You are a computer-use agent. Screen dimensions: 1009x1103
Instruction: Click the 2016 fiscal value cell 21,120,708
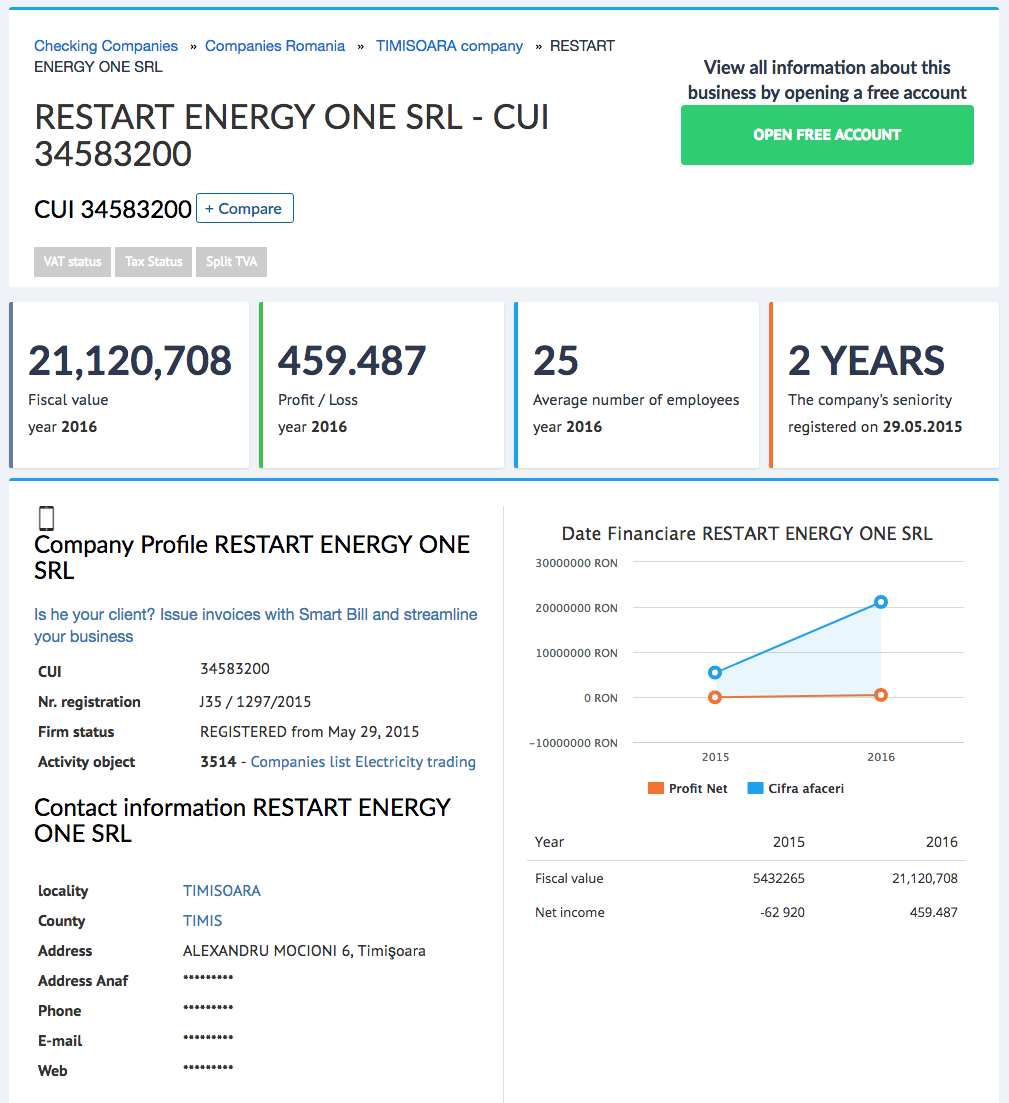click(925, 879)
